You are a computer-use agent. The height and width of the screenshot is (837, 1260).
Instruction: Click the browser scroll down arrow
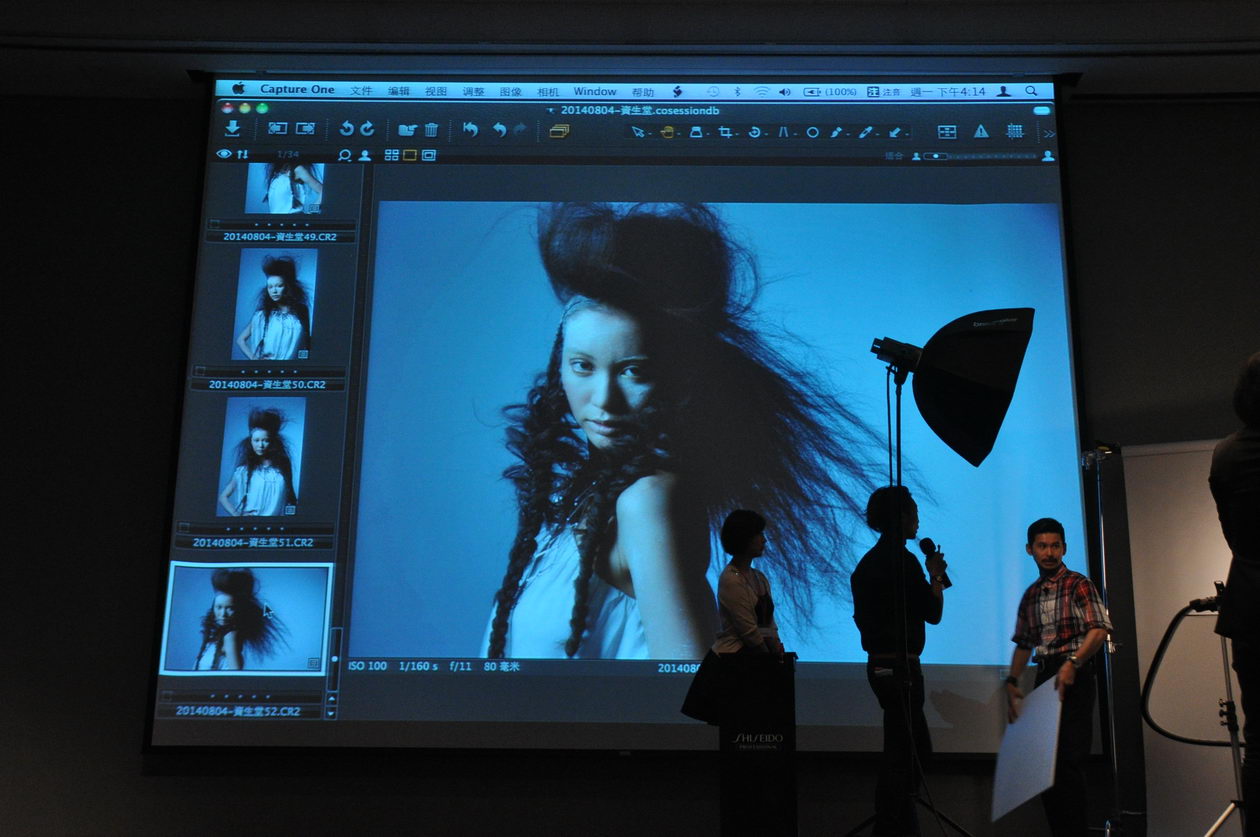(x=332, y=714)
